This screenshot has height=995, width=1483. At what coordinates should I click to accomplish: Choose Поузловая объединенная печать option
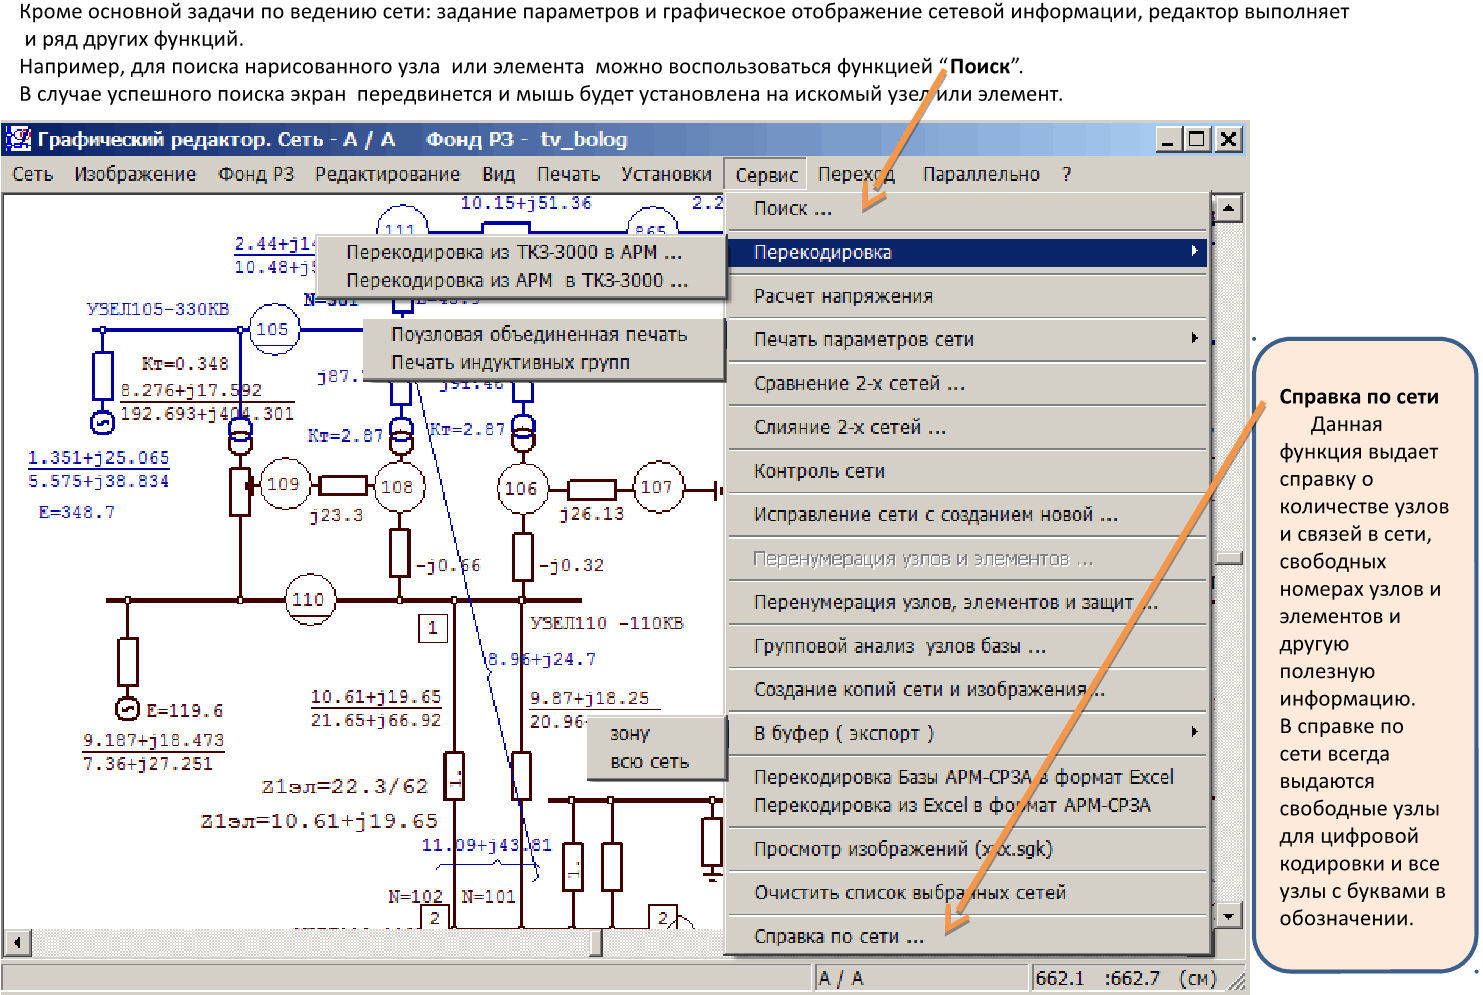(538, 335)
